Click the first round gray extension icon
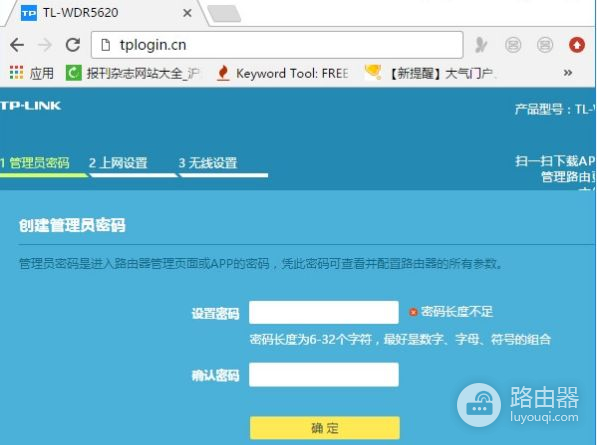597x445 pixels. point(513,45)
